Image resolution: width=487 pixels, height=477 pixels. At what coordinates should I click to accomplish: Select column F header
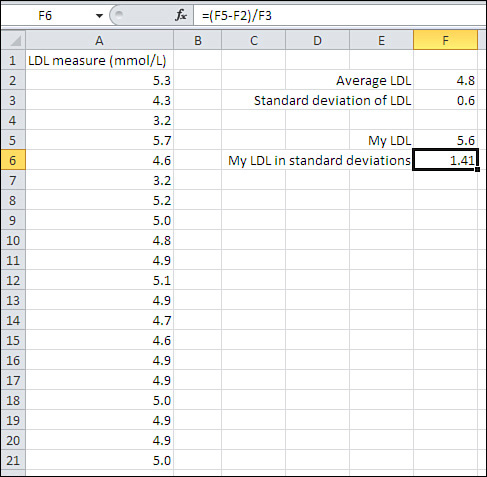click(445, 41)
